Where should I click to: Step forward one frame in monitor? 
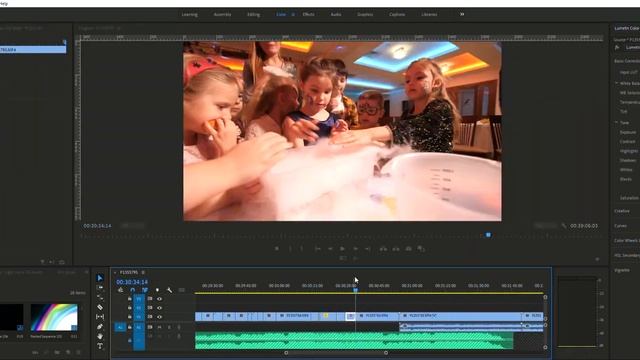pos(355,249)
